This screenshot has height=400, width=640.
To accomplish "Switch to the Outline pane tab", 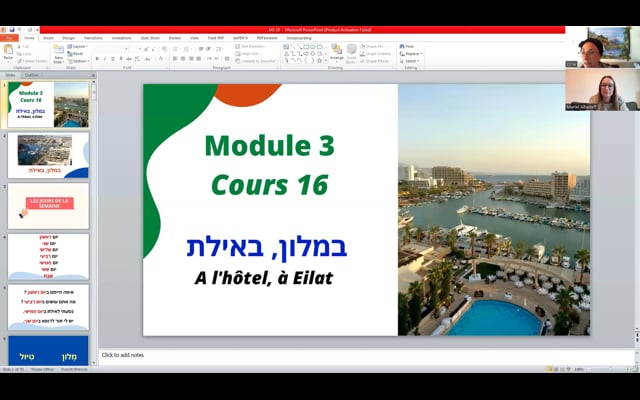I will [x=31, y=75].
